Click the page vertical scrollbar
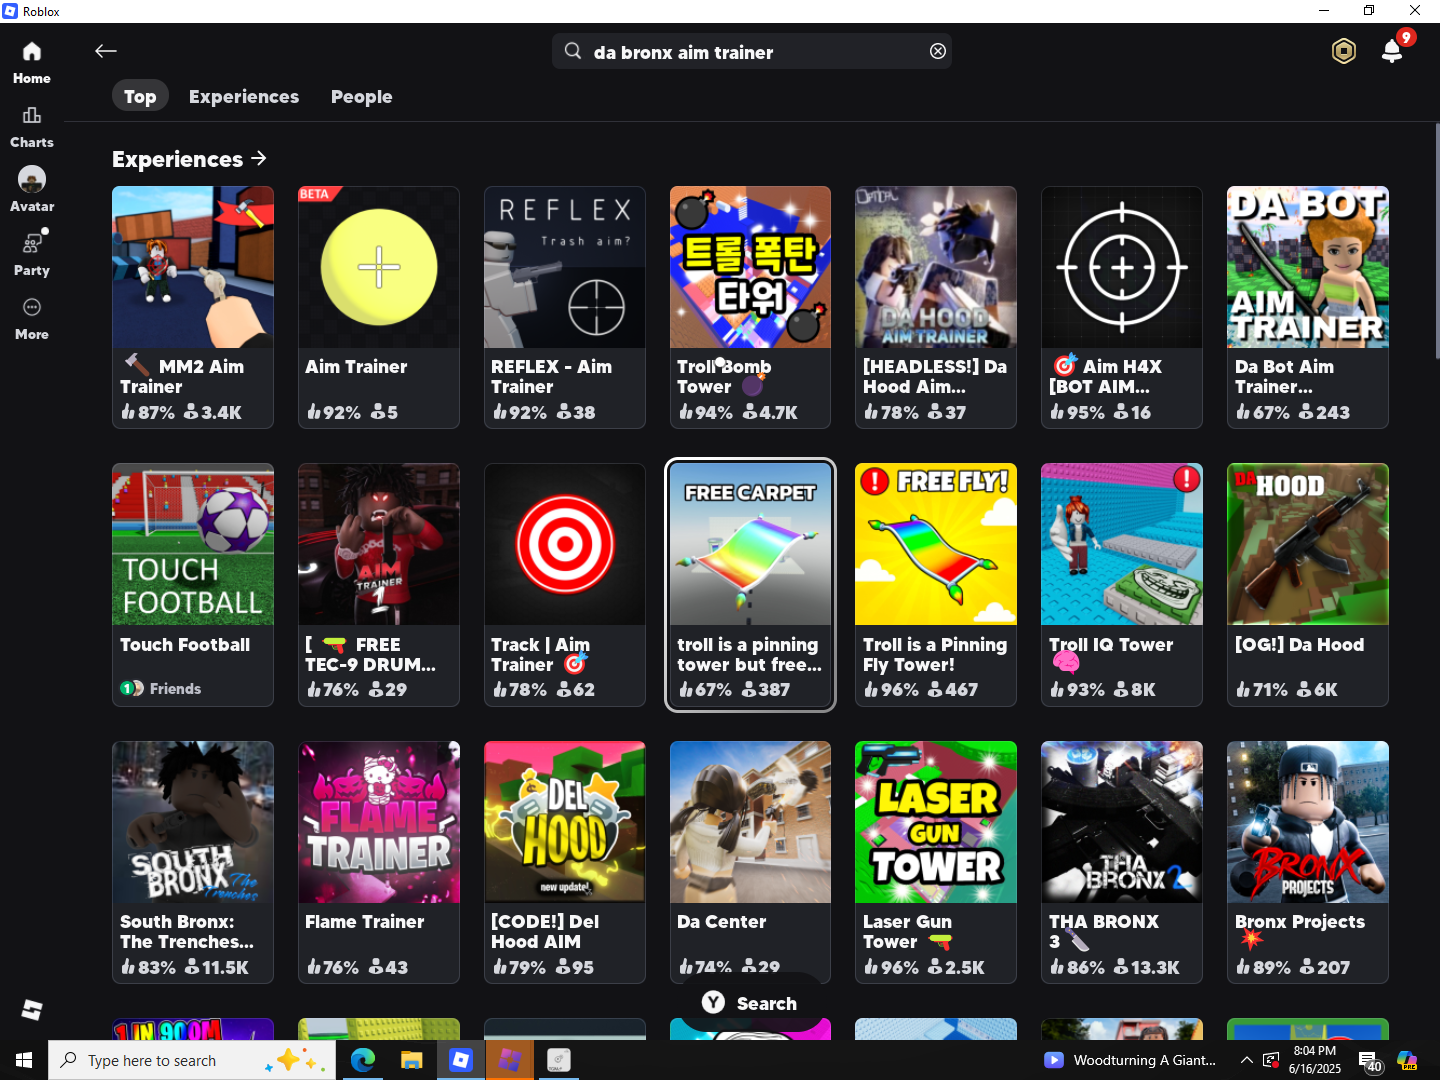Screen dimensions: 1440x1080 (1436, 240)
